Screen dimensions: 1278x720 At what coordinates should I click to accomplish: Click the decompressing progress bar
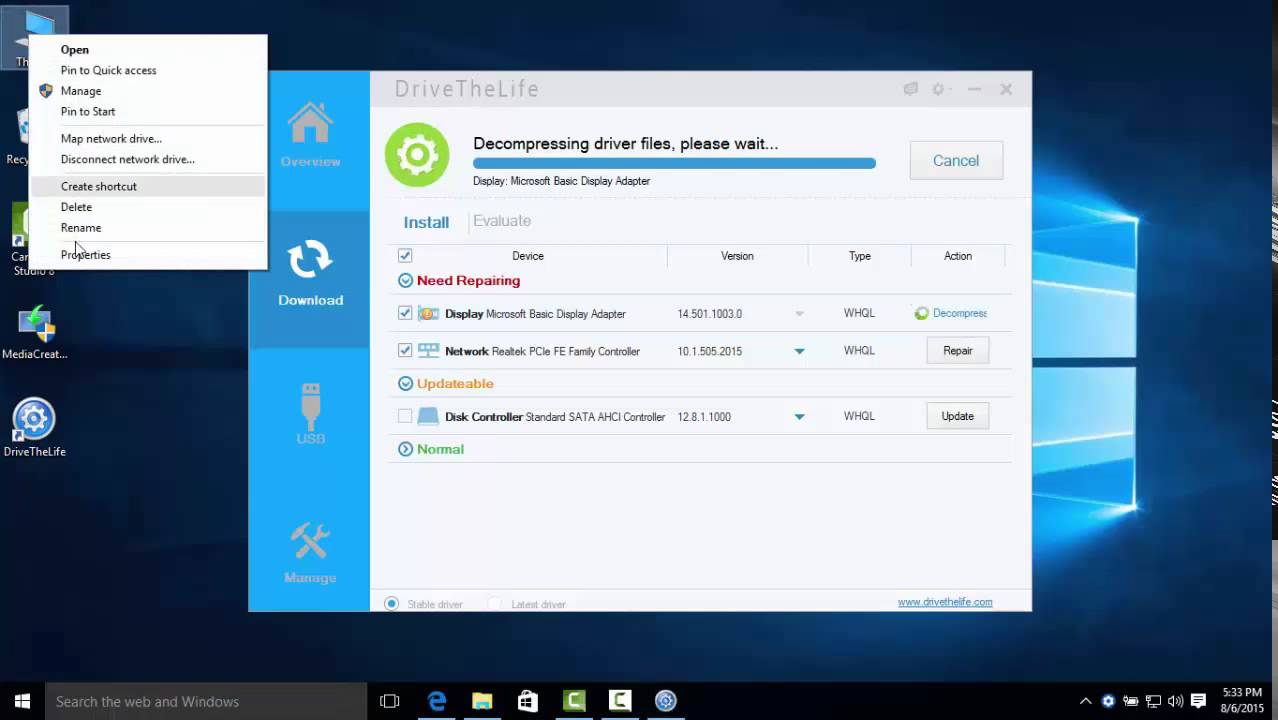pos(674,163)
